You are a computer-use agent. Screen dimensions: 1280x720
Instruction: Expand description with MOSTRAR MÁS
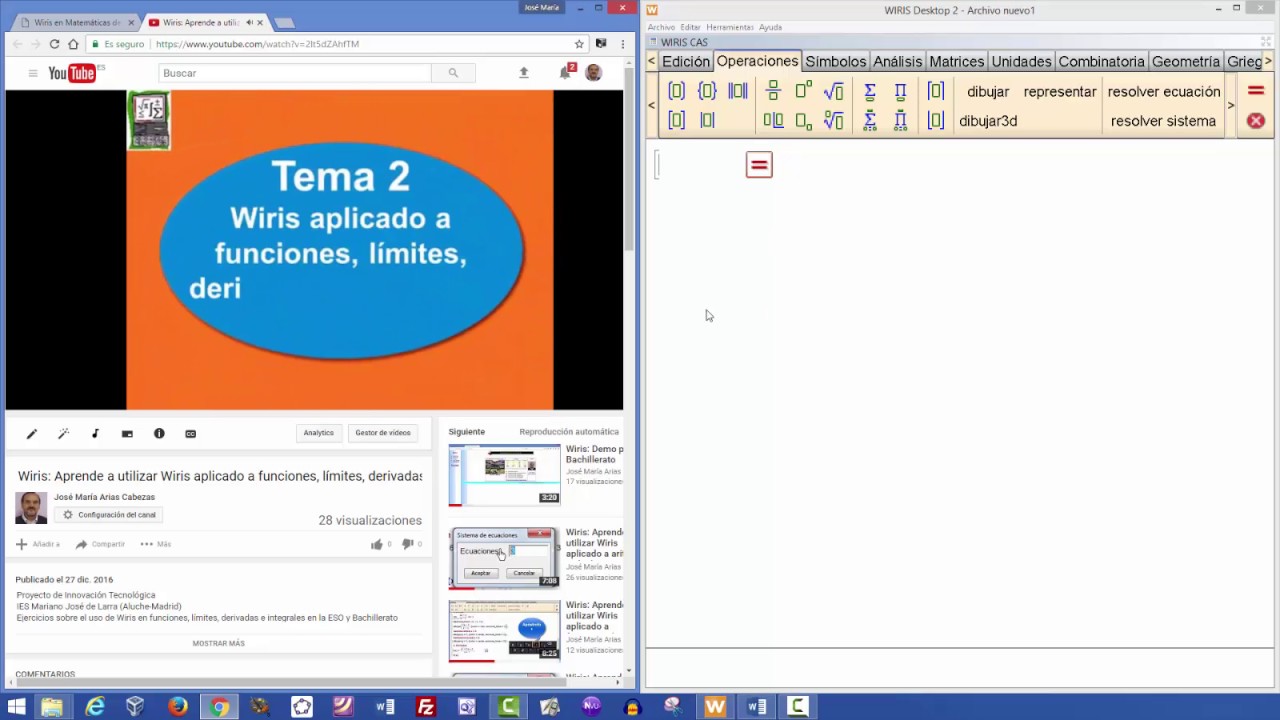click(218, 643)
